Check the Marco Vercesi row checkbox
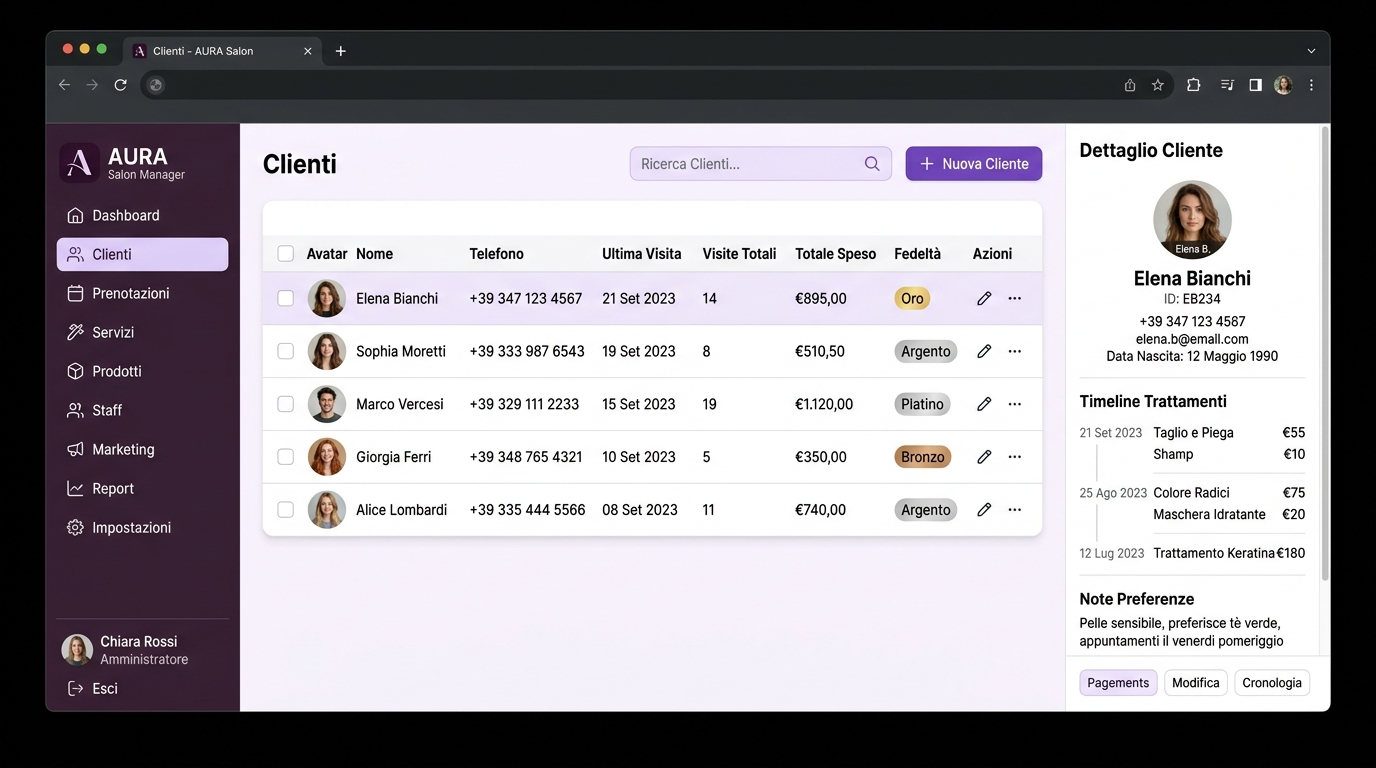The height and width of the screenshot is (768, 1376). coord(285,404)
